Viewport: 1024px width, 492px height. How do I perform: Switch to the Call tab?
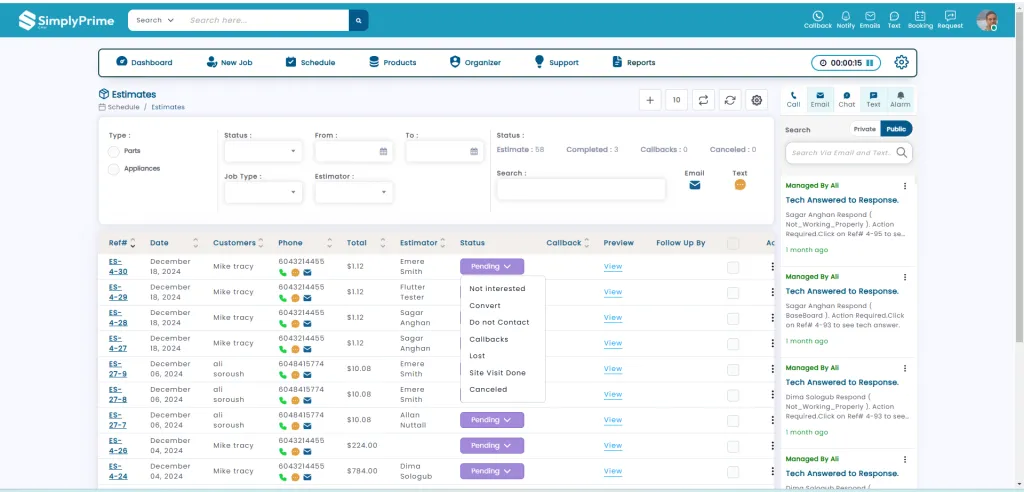793,99
